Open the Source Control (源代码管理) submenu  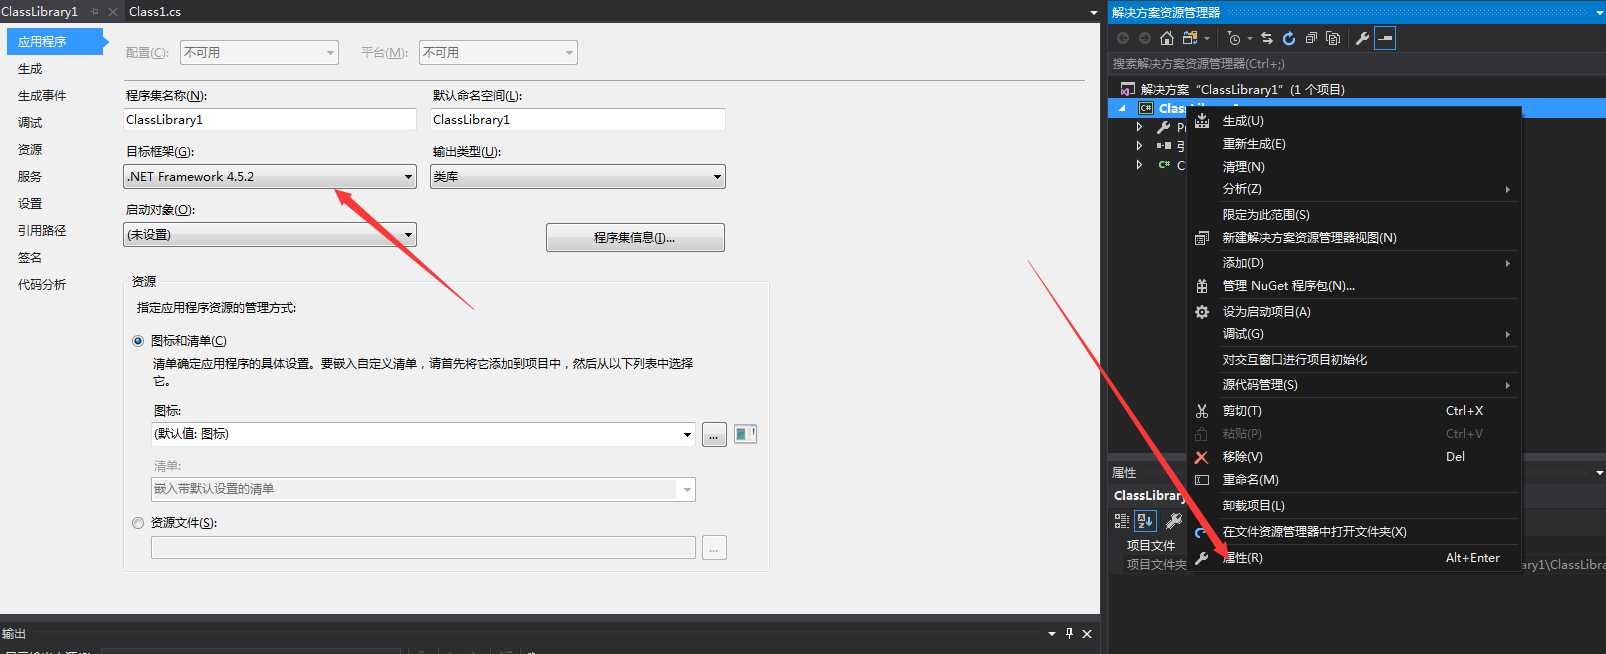pos(1353,385)
